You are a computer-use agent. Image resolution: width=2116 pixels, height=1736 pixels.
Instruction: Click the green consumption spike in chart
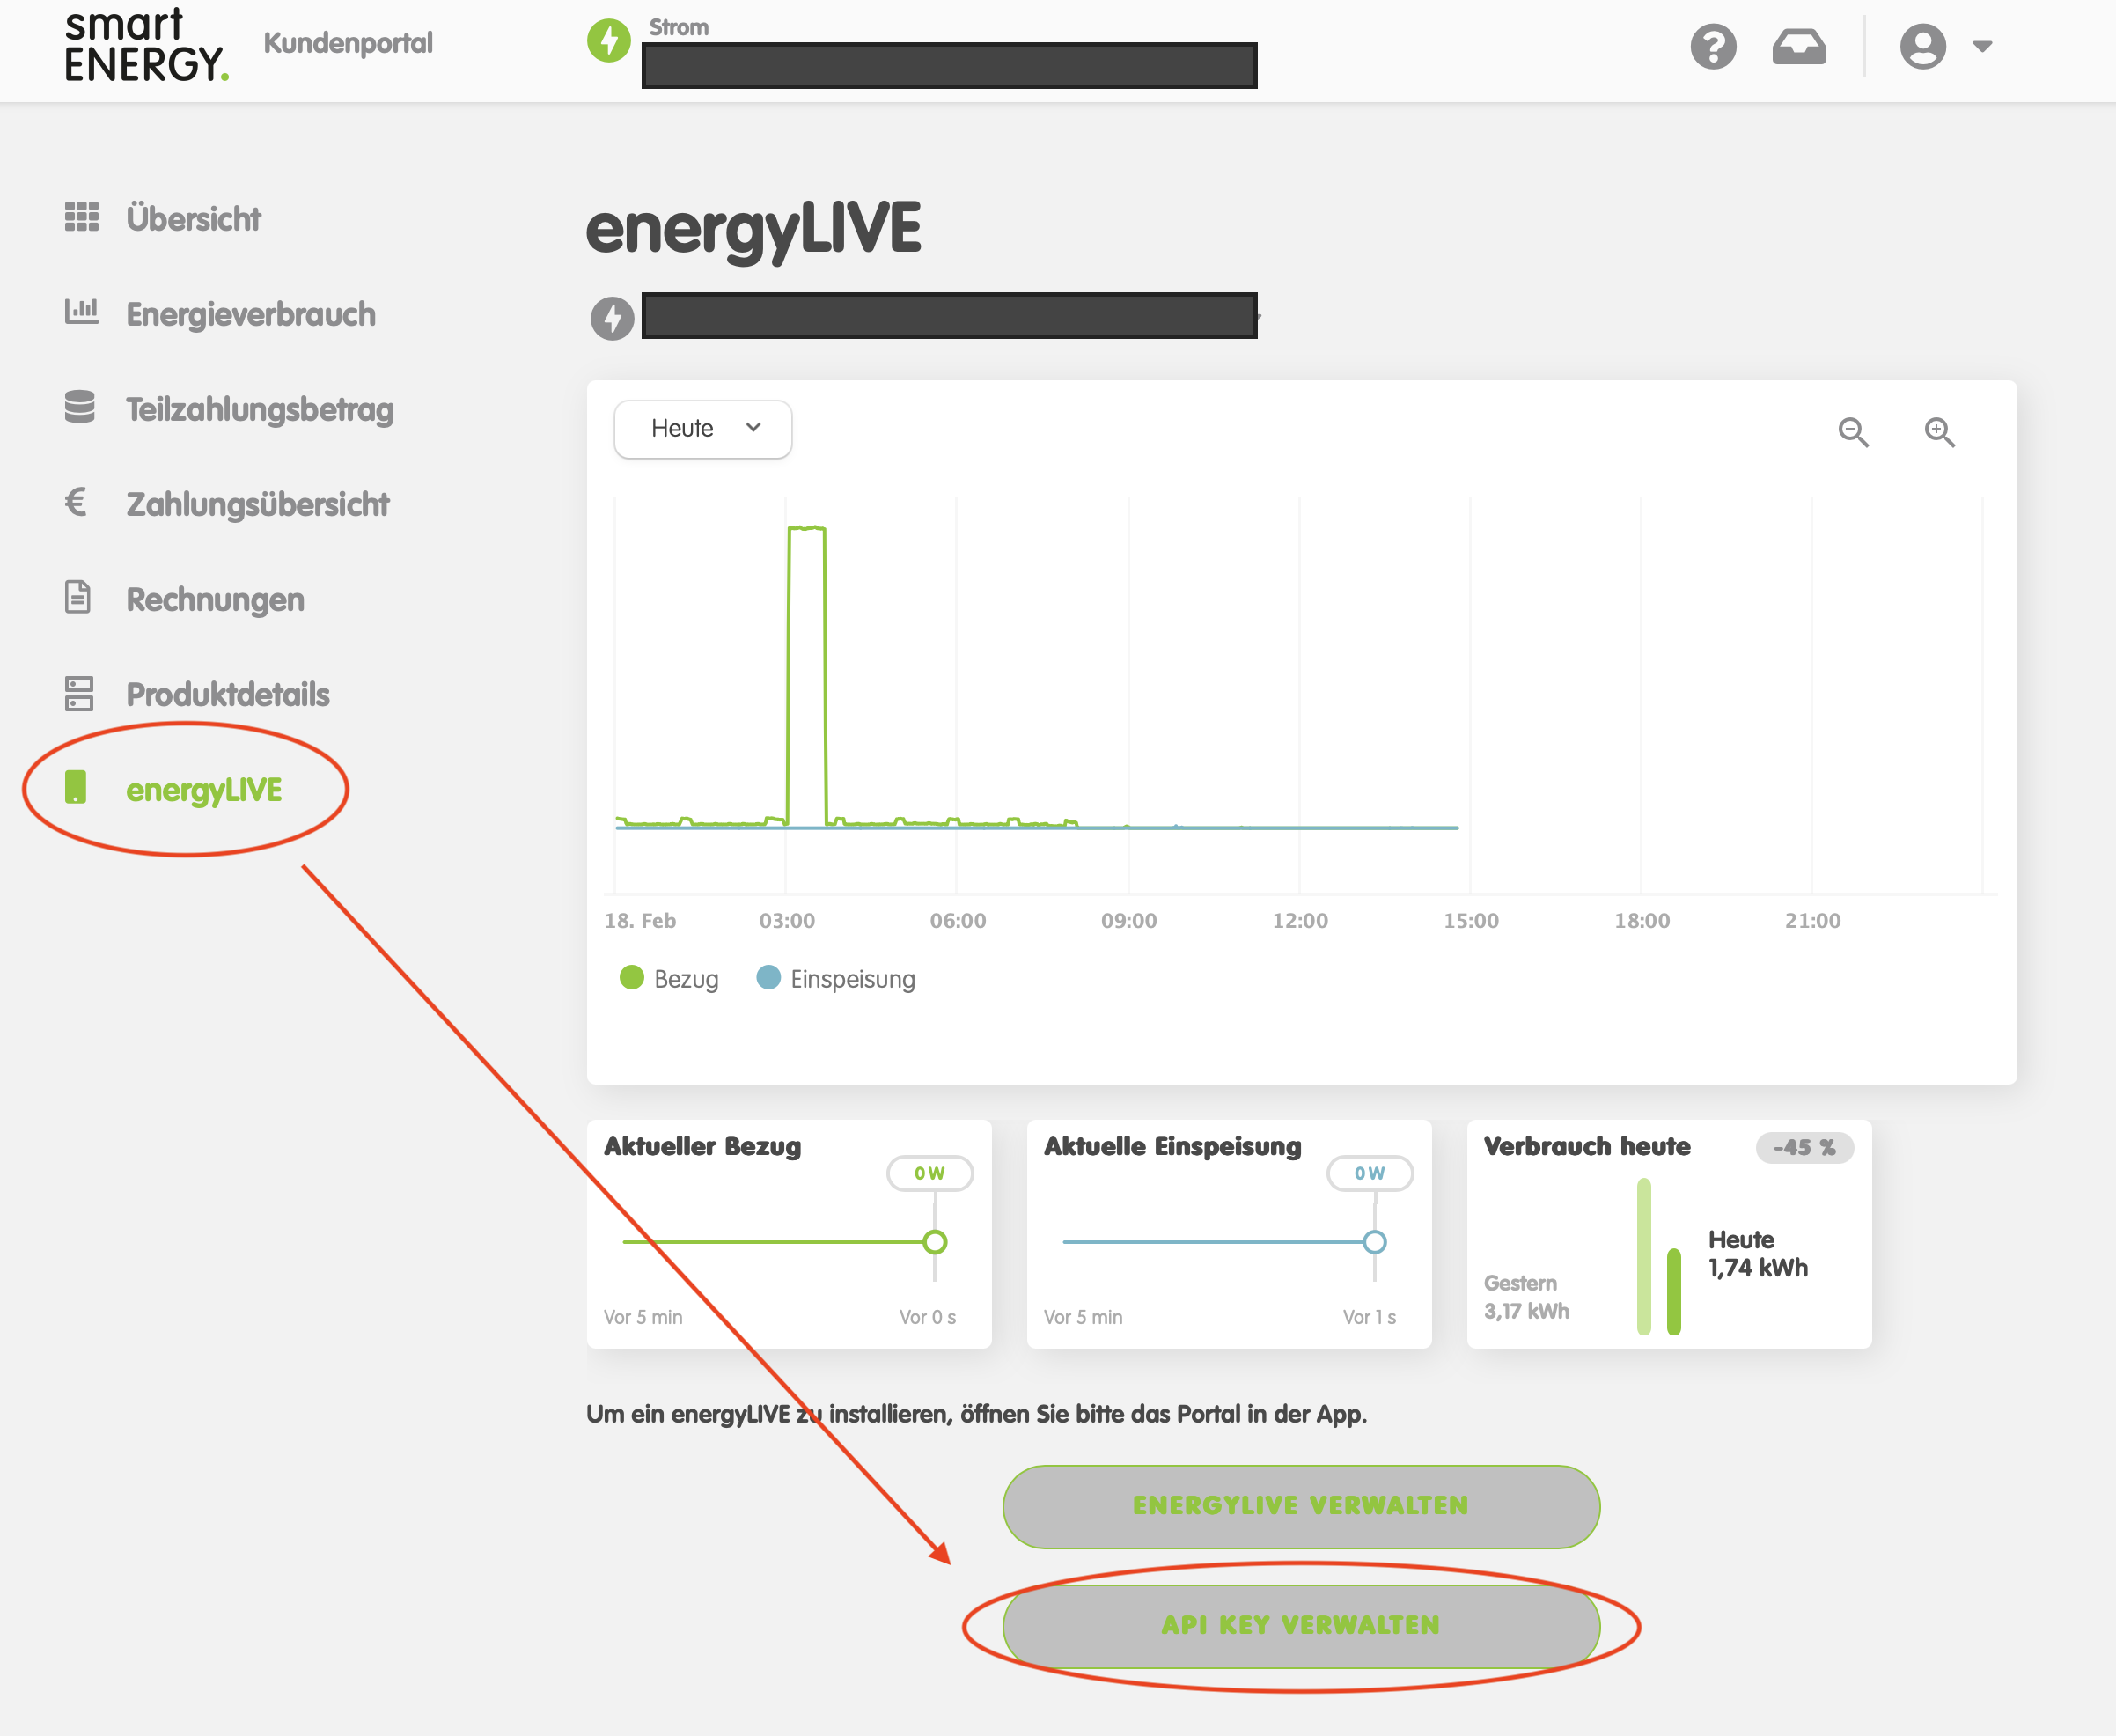(x=807, y=675)
